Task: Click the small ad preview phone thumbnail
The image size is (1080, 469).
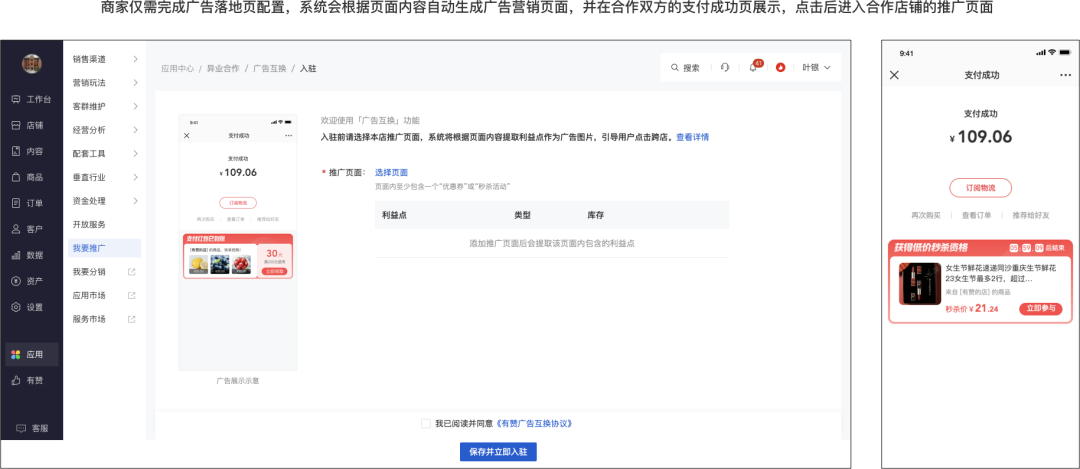Action: coord(238,242)
